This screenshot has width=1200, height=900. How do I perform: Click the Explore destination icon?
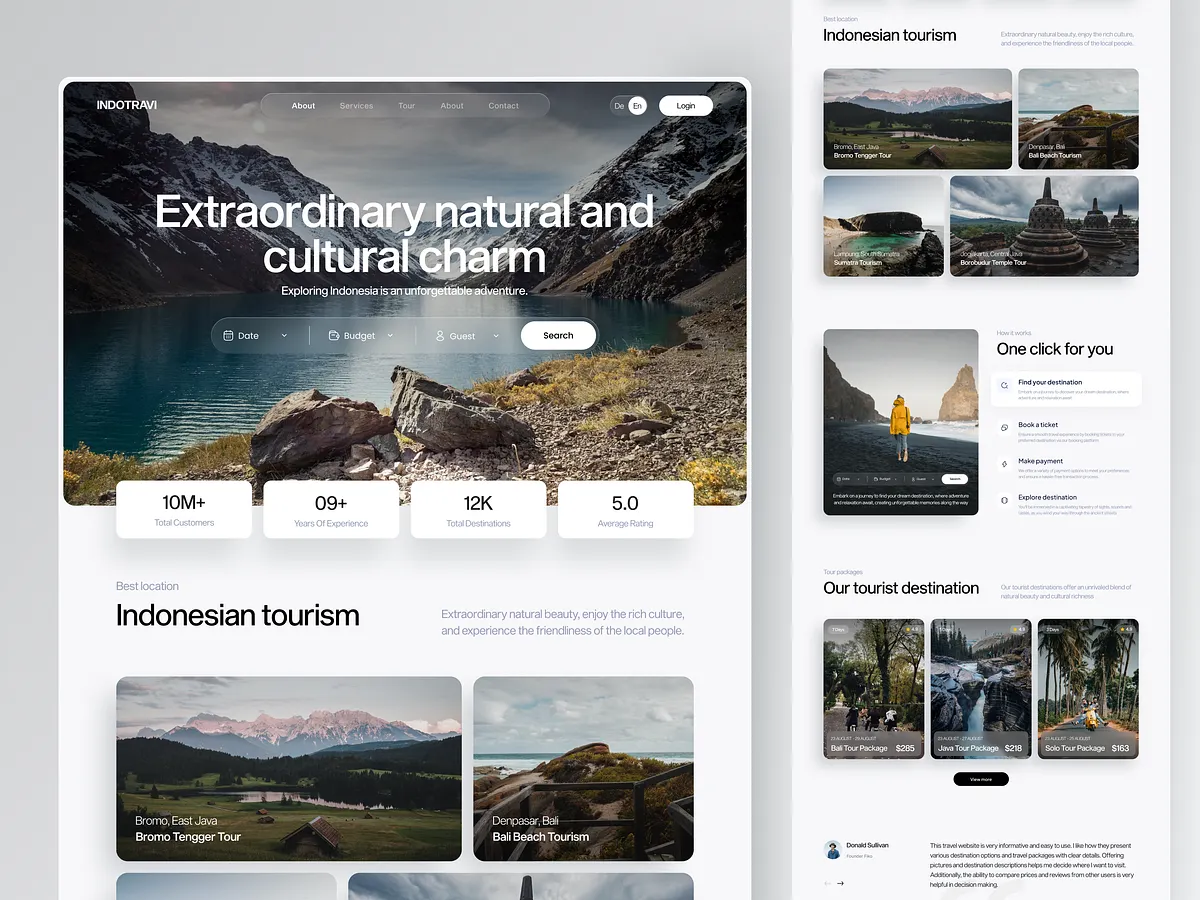(x=1005, y=501)
